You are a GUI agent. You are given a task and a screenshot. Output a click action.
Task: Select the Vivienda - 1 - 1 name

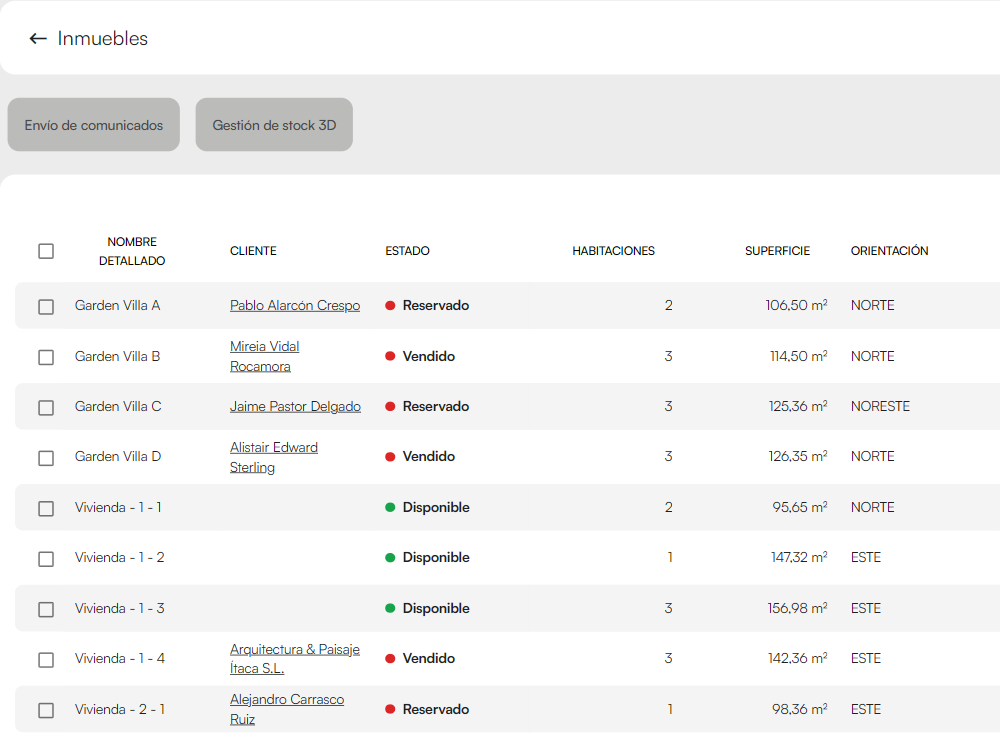(118, 507)
